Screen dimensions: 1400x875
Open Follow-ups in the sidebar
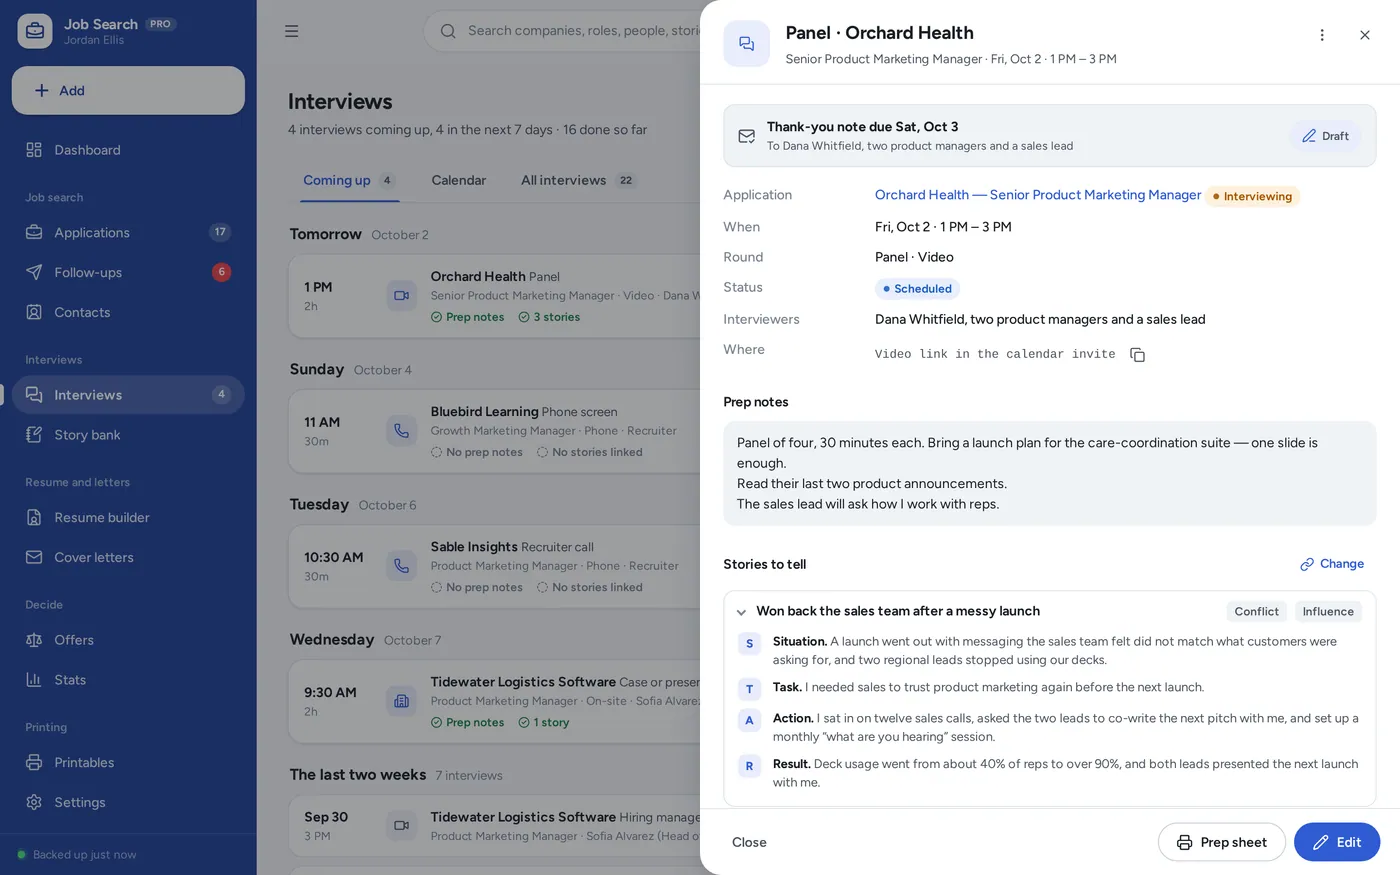[x=128, y=272]
